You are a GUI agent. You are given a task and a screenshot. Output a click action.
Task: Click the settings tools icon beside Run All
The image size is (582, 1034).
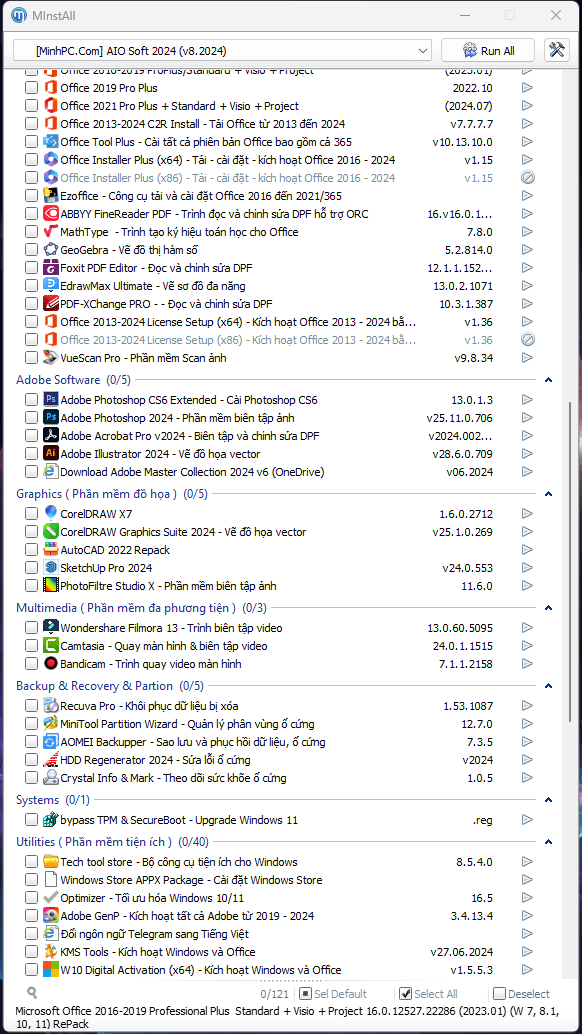point(556,50)
